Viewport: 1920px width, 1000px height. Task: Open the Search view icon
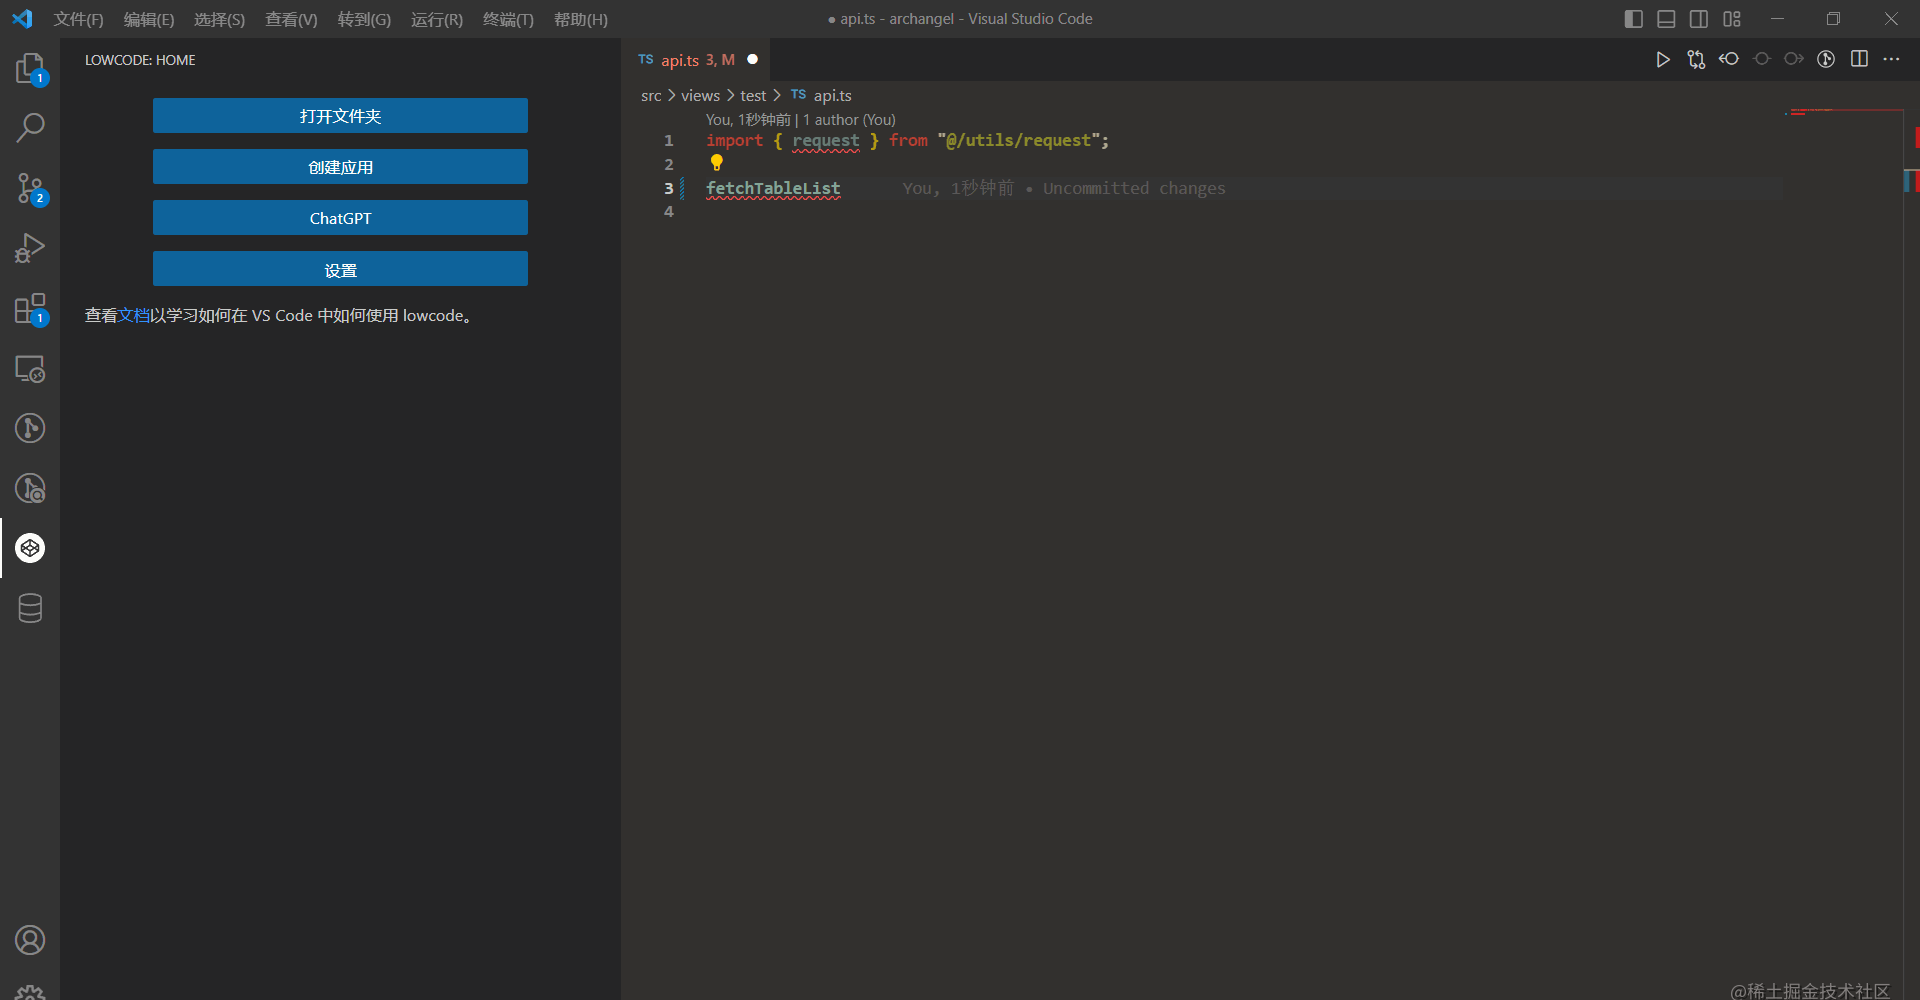click(30, 128)
